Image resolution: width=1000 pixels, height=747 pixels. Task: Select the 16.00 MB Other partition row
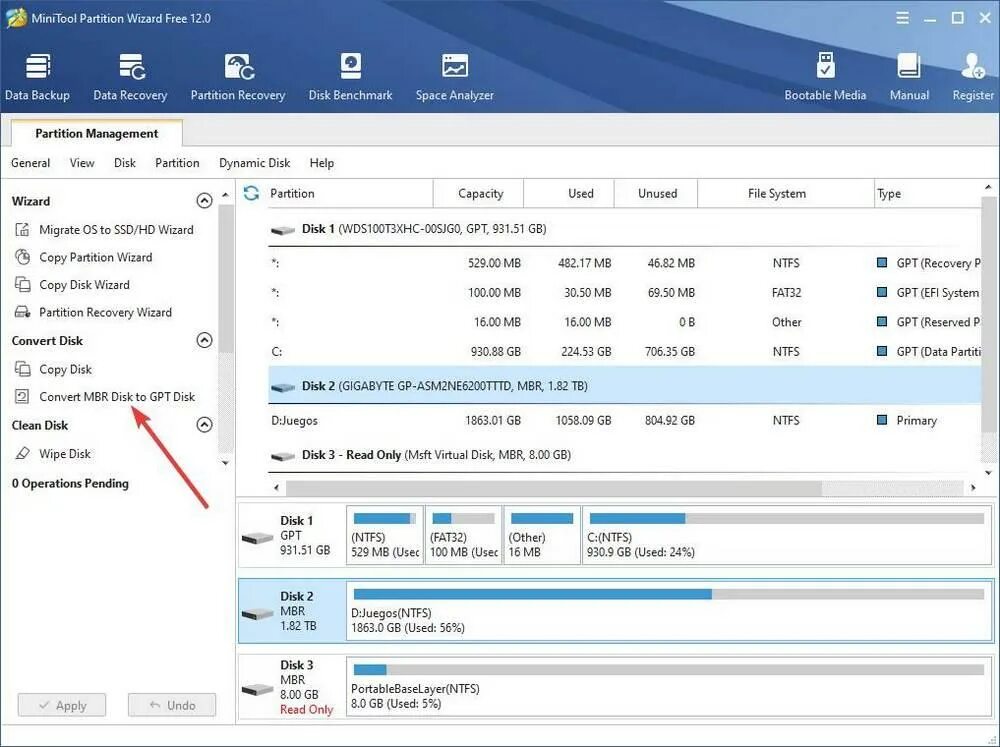point(624,322)
